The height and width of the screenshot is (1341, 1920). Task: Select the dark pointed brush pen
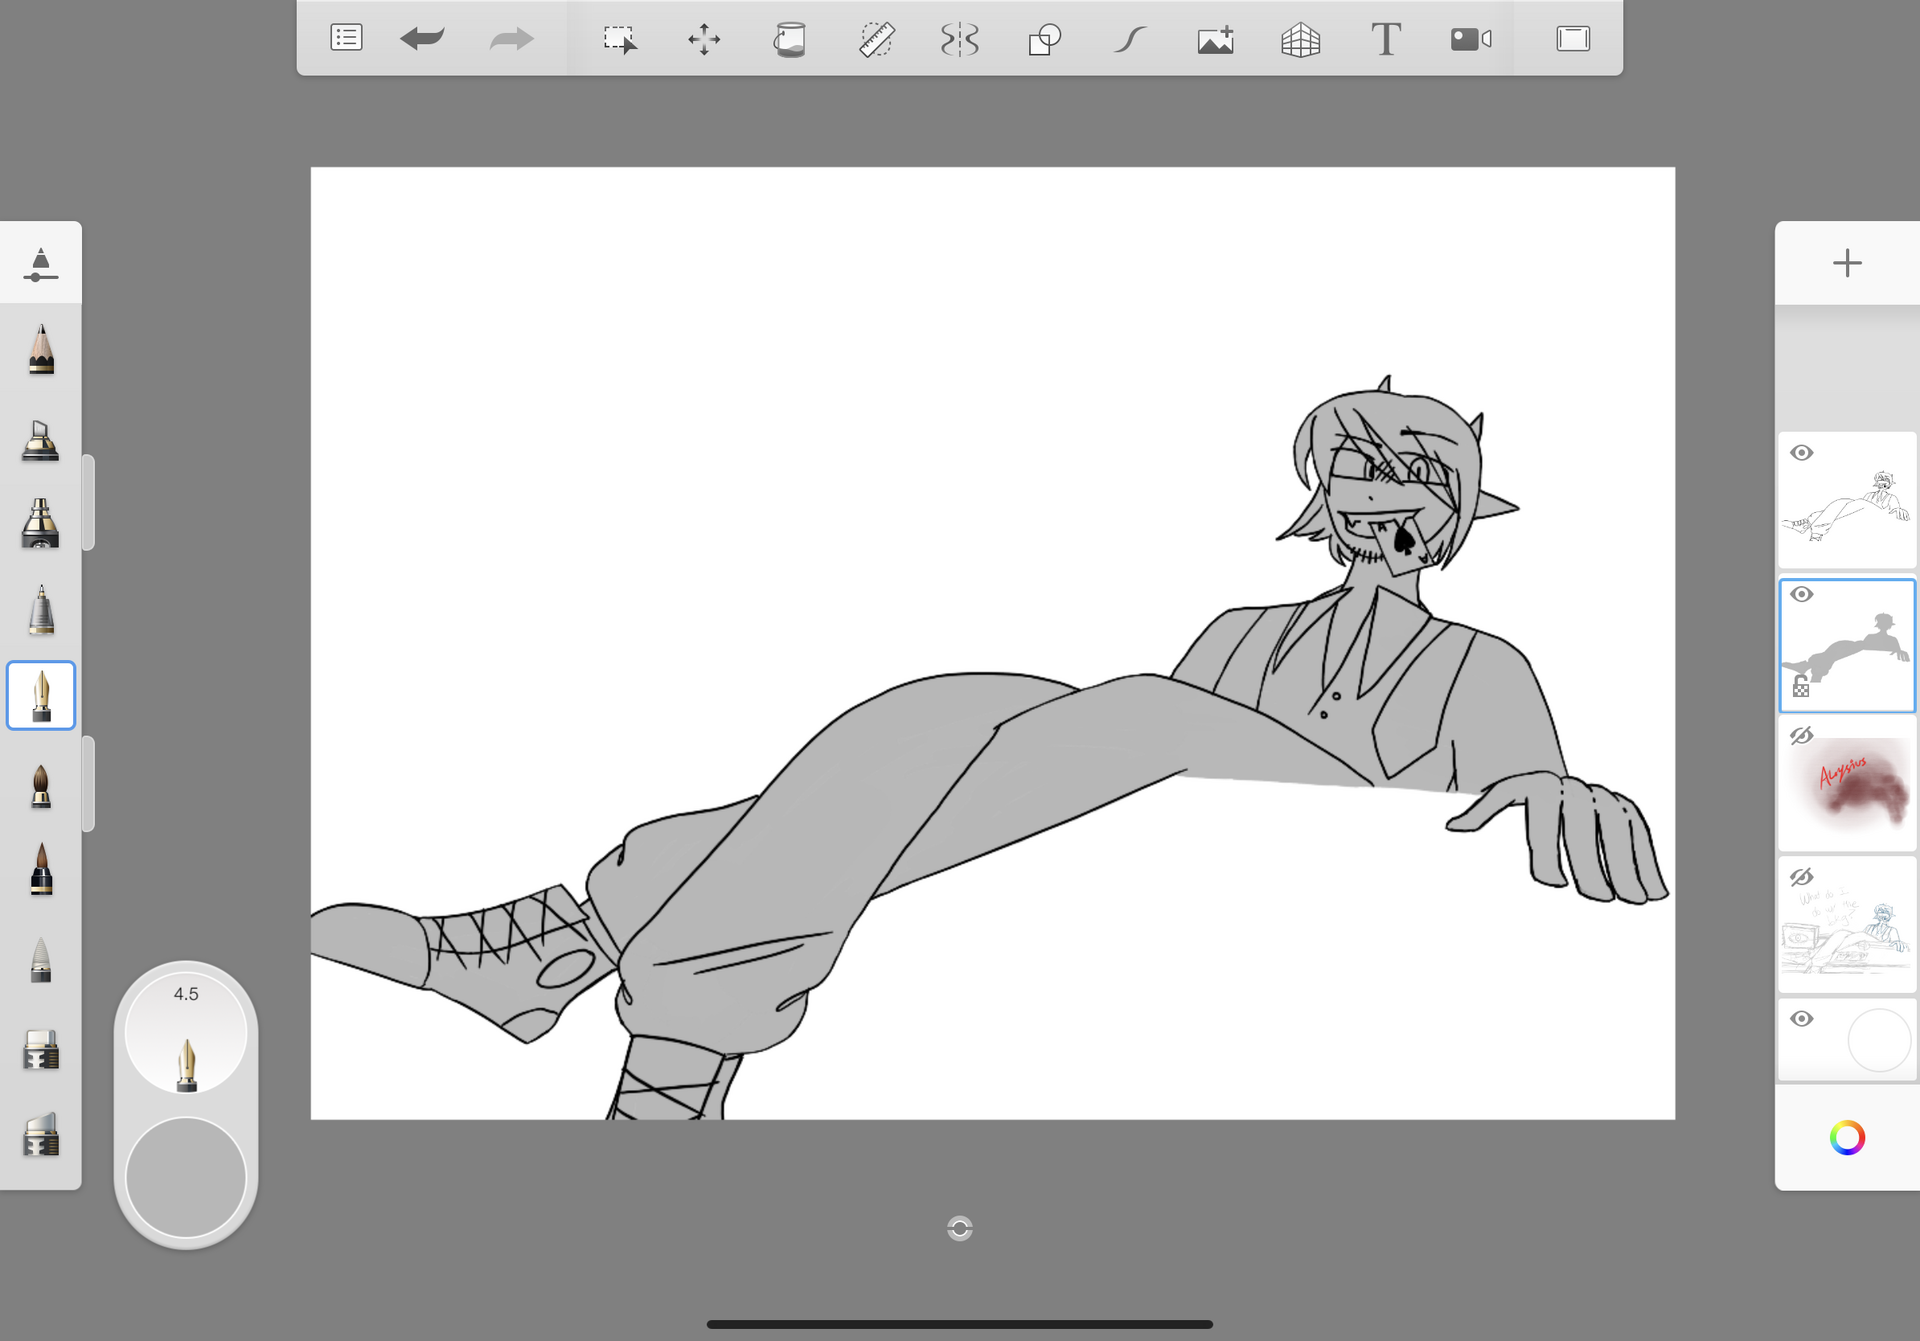click(41, 868)
